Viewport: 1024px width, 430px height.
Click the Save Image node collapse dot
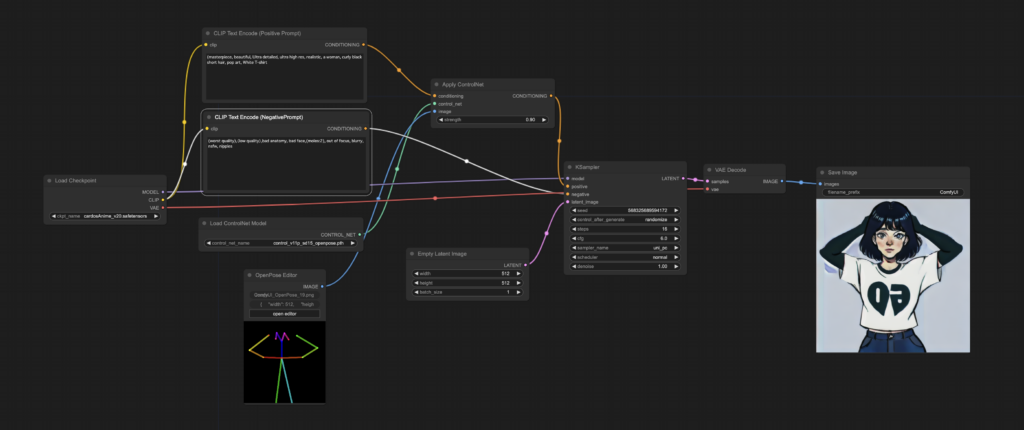pyautogui.click(x=822, y=173)
